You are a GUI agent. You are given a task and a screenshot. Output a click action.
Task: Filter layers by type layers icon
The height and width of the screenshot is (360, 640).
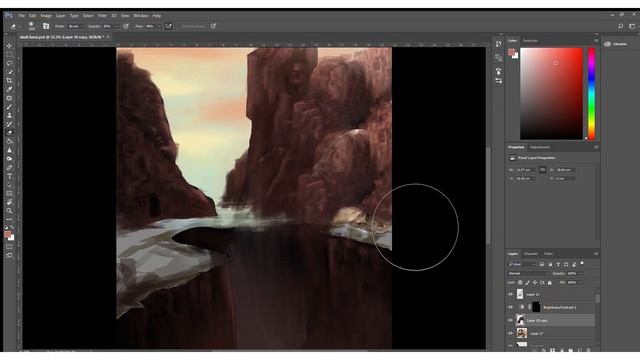coord(558,264)
